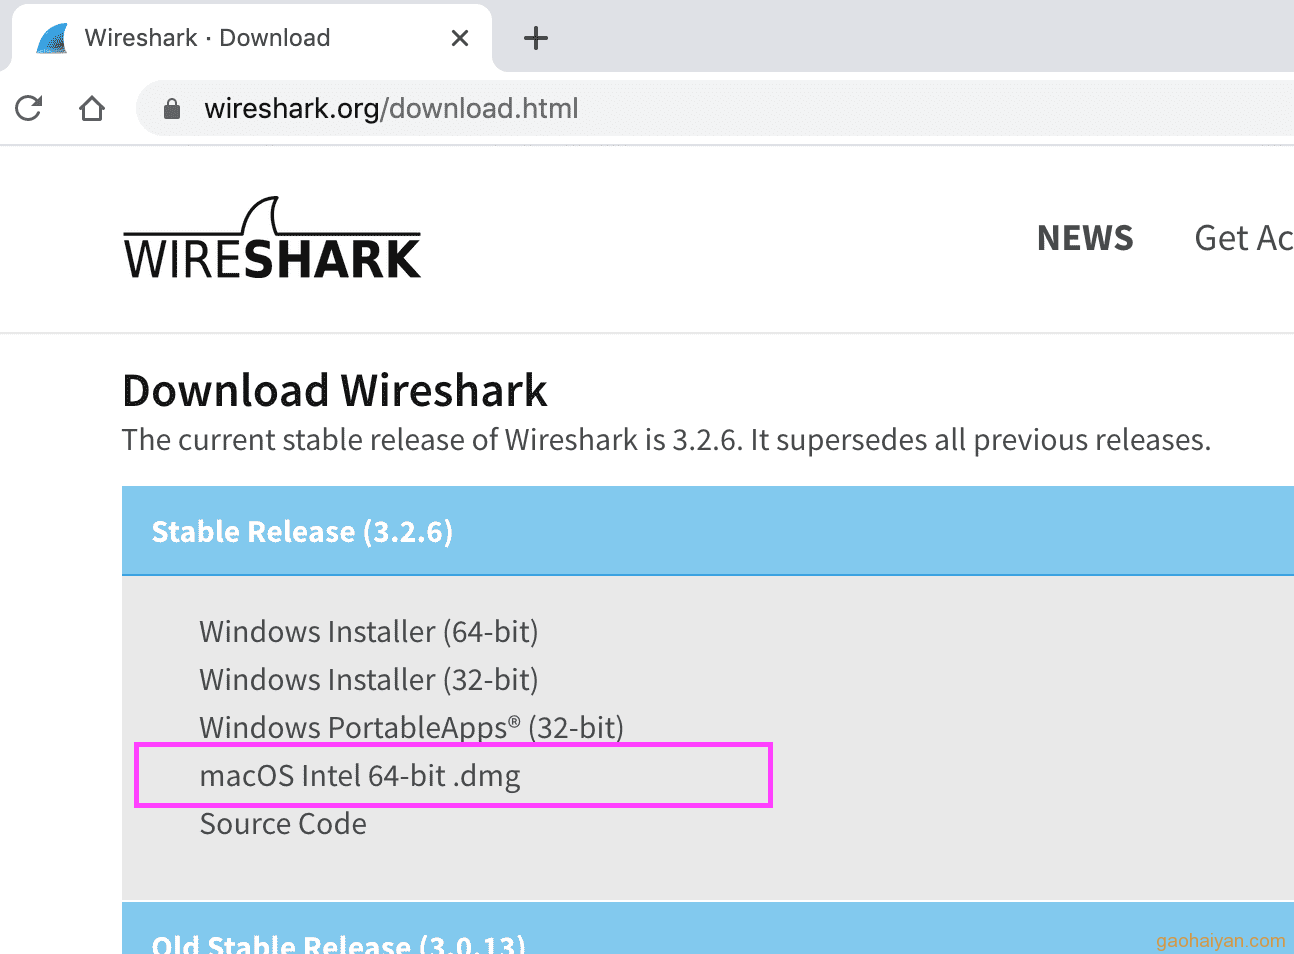Download macOS Intel 64-bit .dmg

360,776
